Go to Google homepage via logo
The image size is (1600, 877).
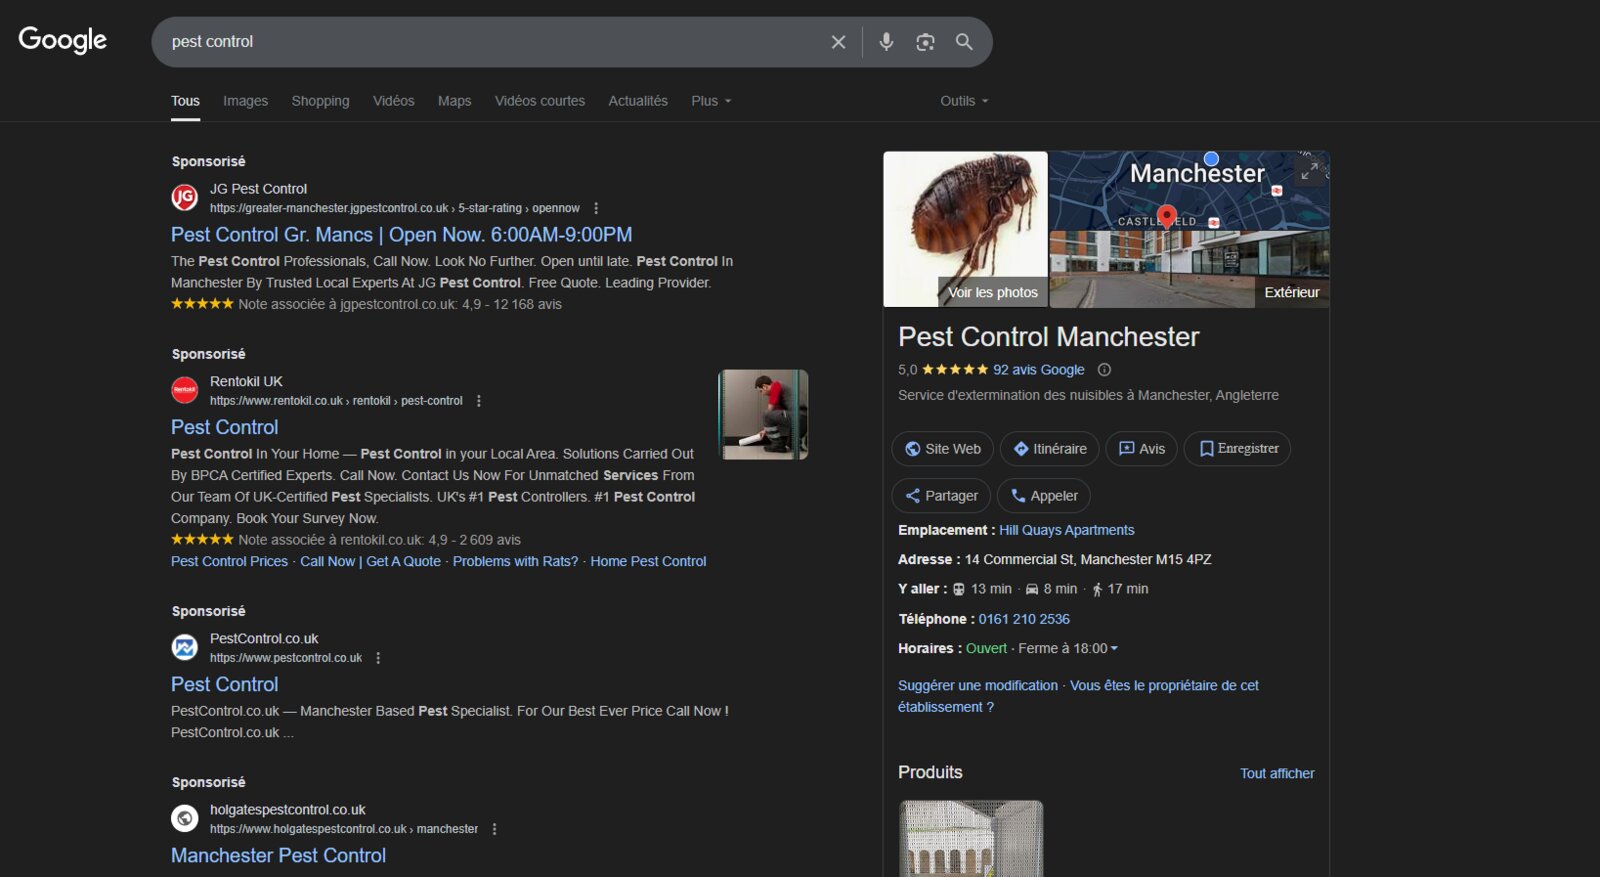[x=62, y=40]
